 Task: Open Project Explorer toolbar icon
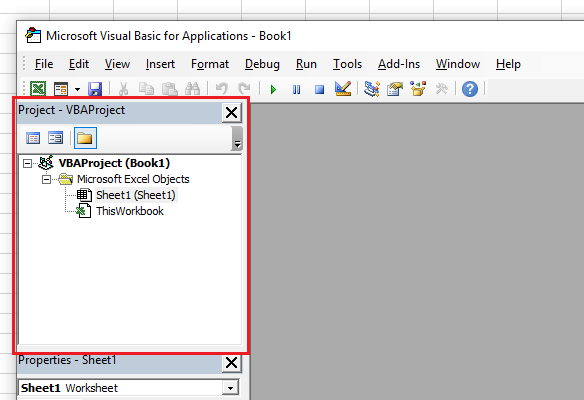click(372, 89)
